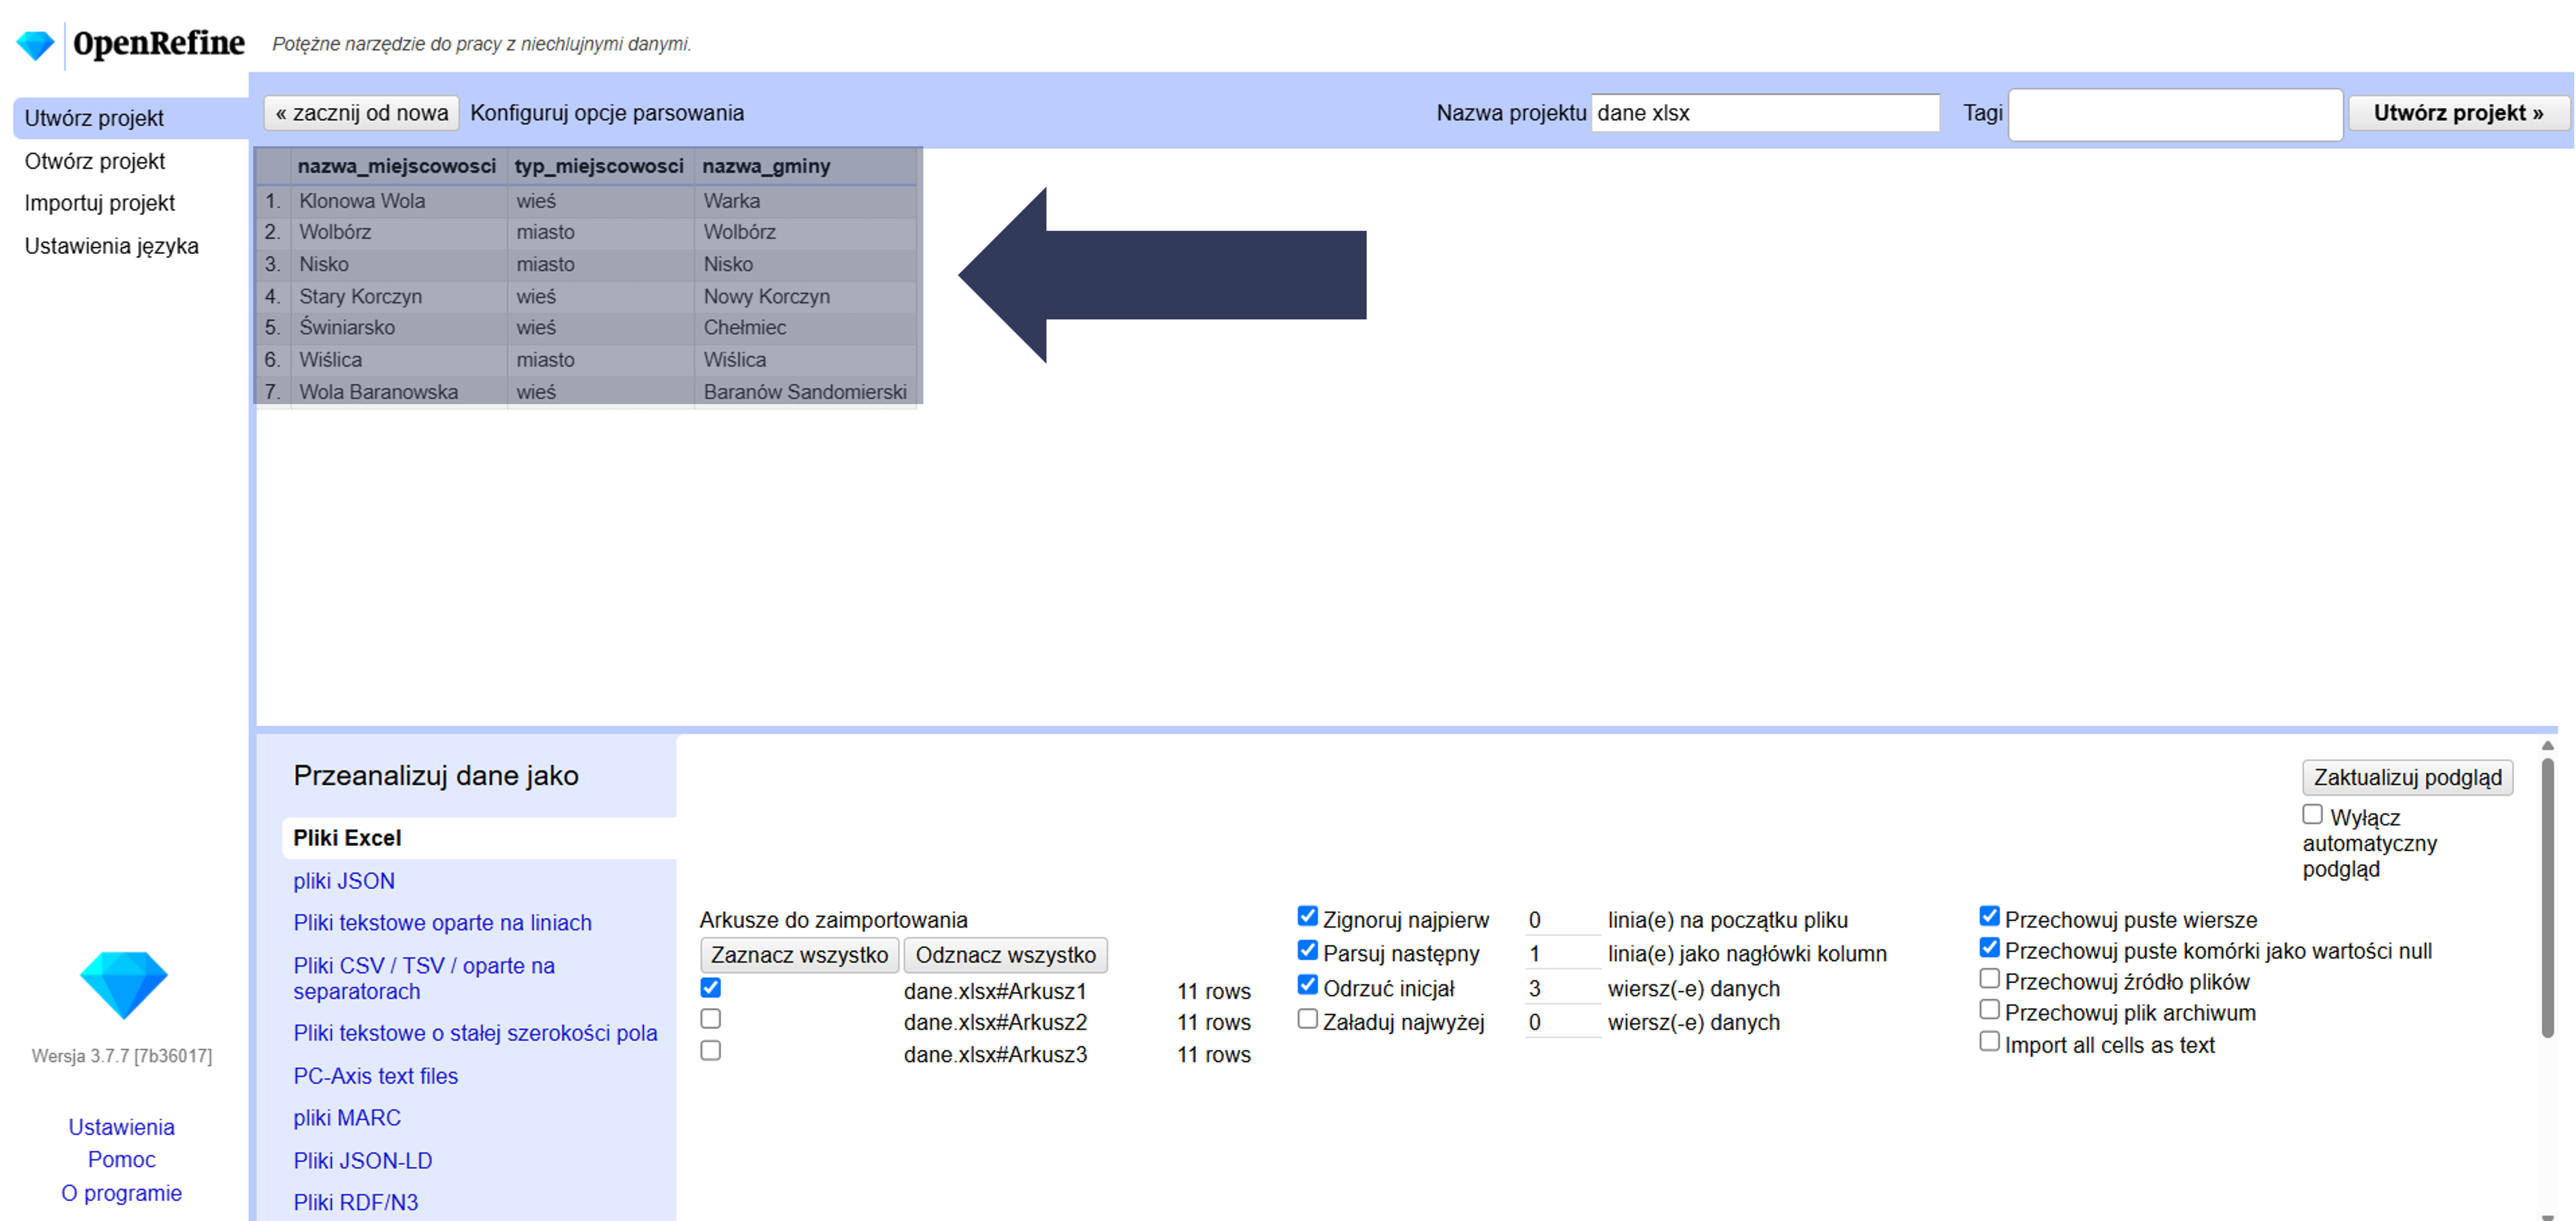Click the OpenRefine diamond logo in header
The width and height of the screenshot is (2576, 1221).
pyautogui.click(x=36, y=45)
